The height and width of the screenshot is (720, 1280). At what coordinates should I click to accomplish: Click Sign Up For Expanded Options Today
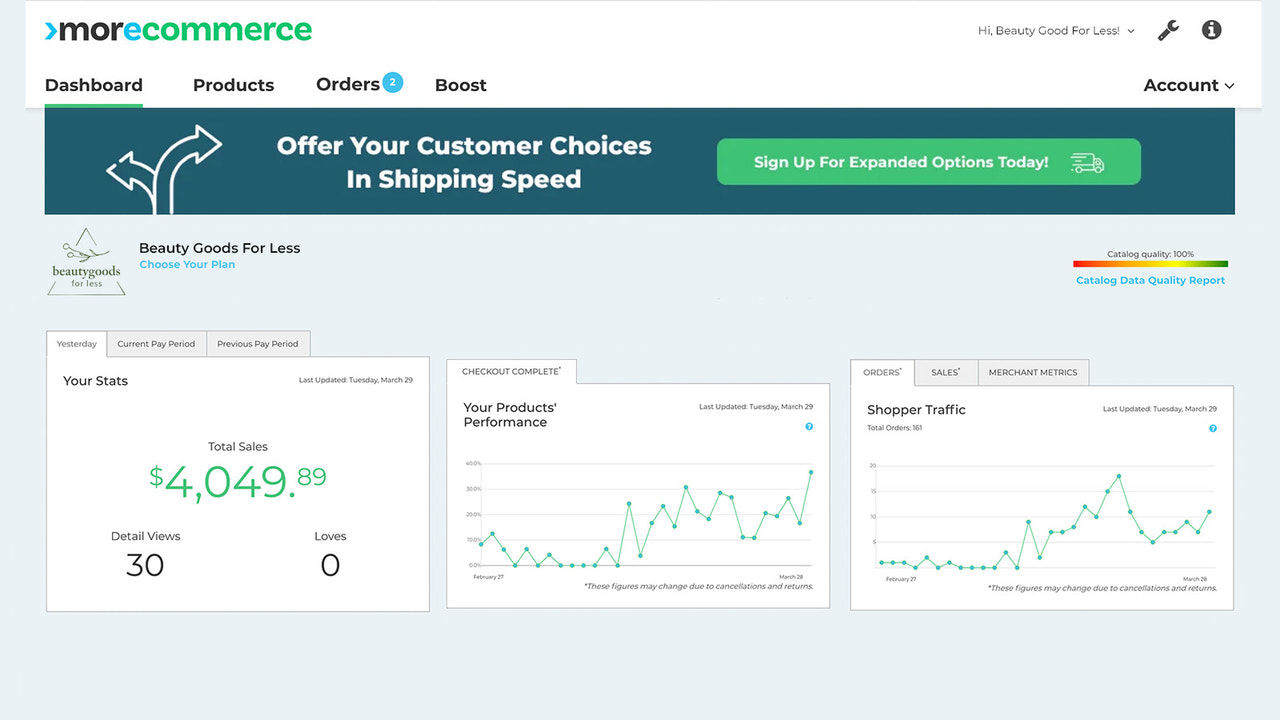coord(928,161)
